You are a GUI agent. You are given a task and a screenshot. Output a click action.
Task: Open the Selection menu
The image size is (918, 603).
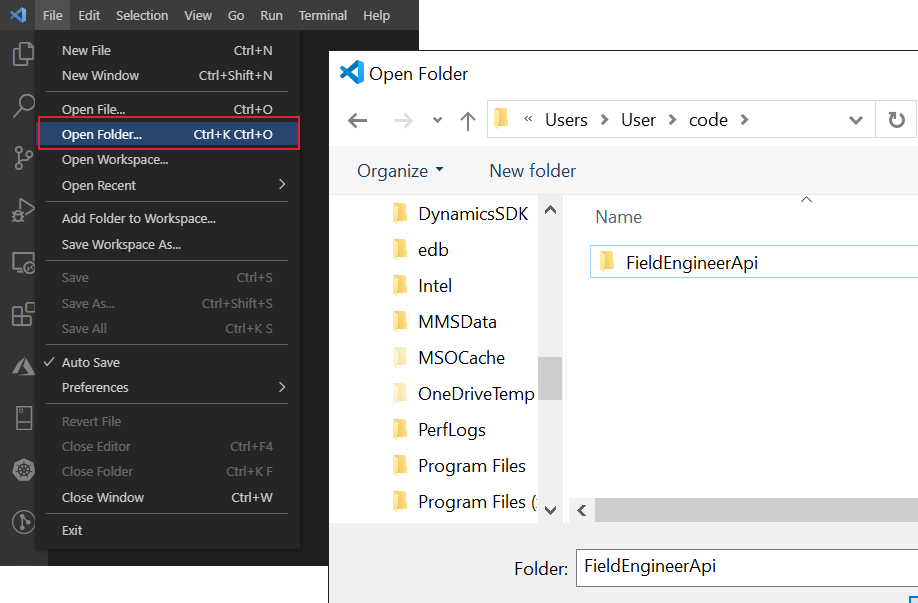point(142,15)
